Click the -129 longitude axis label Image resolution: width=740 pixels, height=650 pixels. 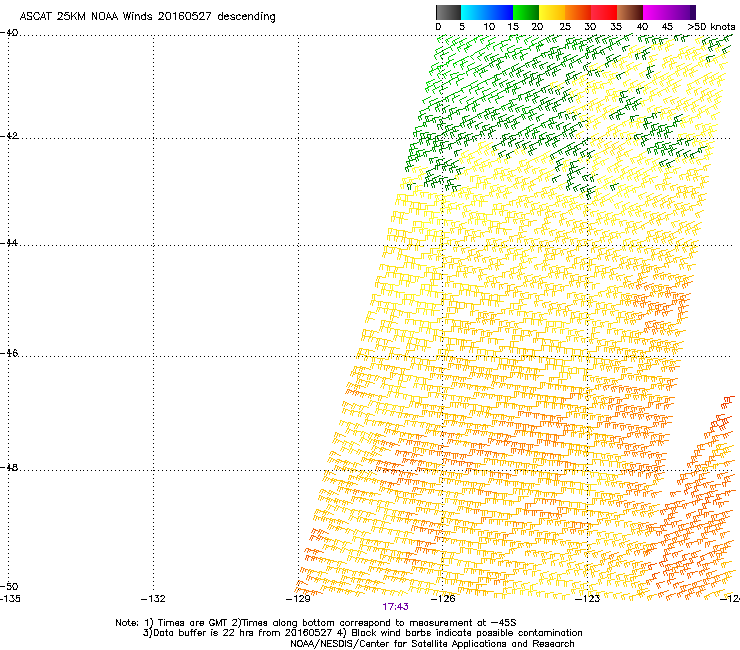(298, 599)
